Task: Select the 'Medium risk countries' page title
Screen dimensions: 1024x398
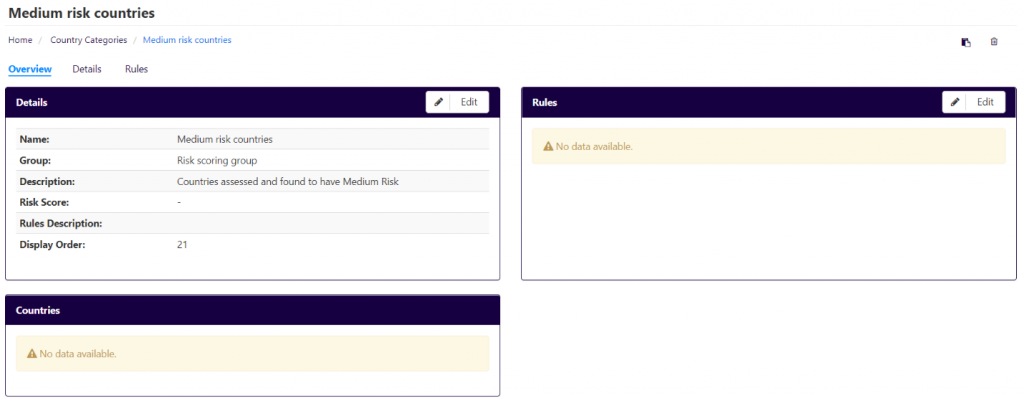Action: 82,12
